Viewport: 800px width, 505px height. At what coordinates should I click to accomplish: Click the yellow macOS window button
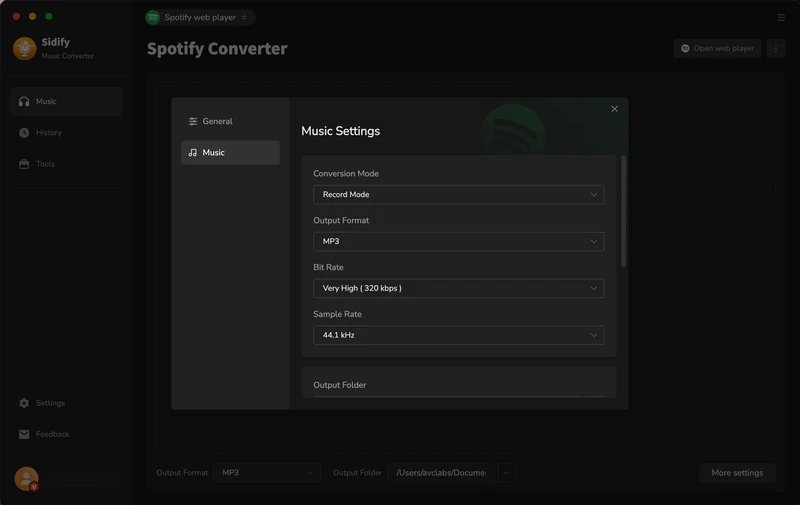pos(32,16)
